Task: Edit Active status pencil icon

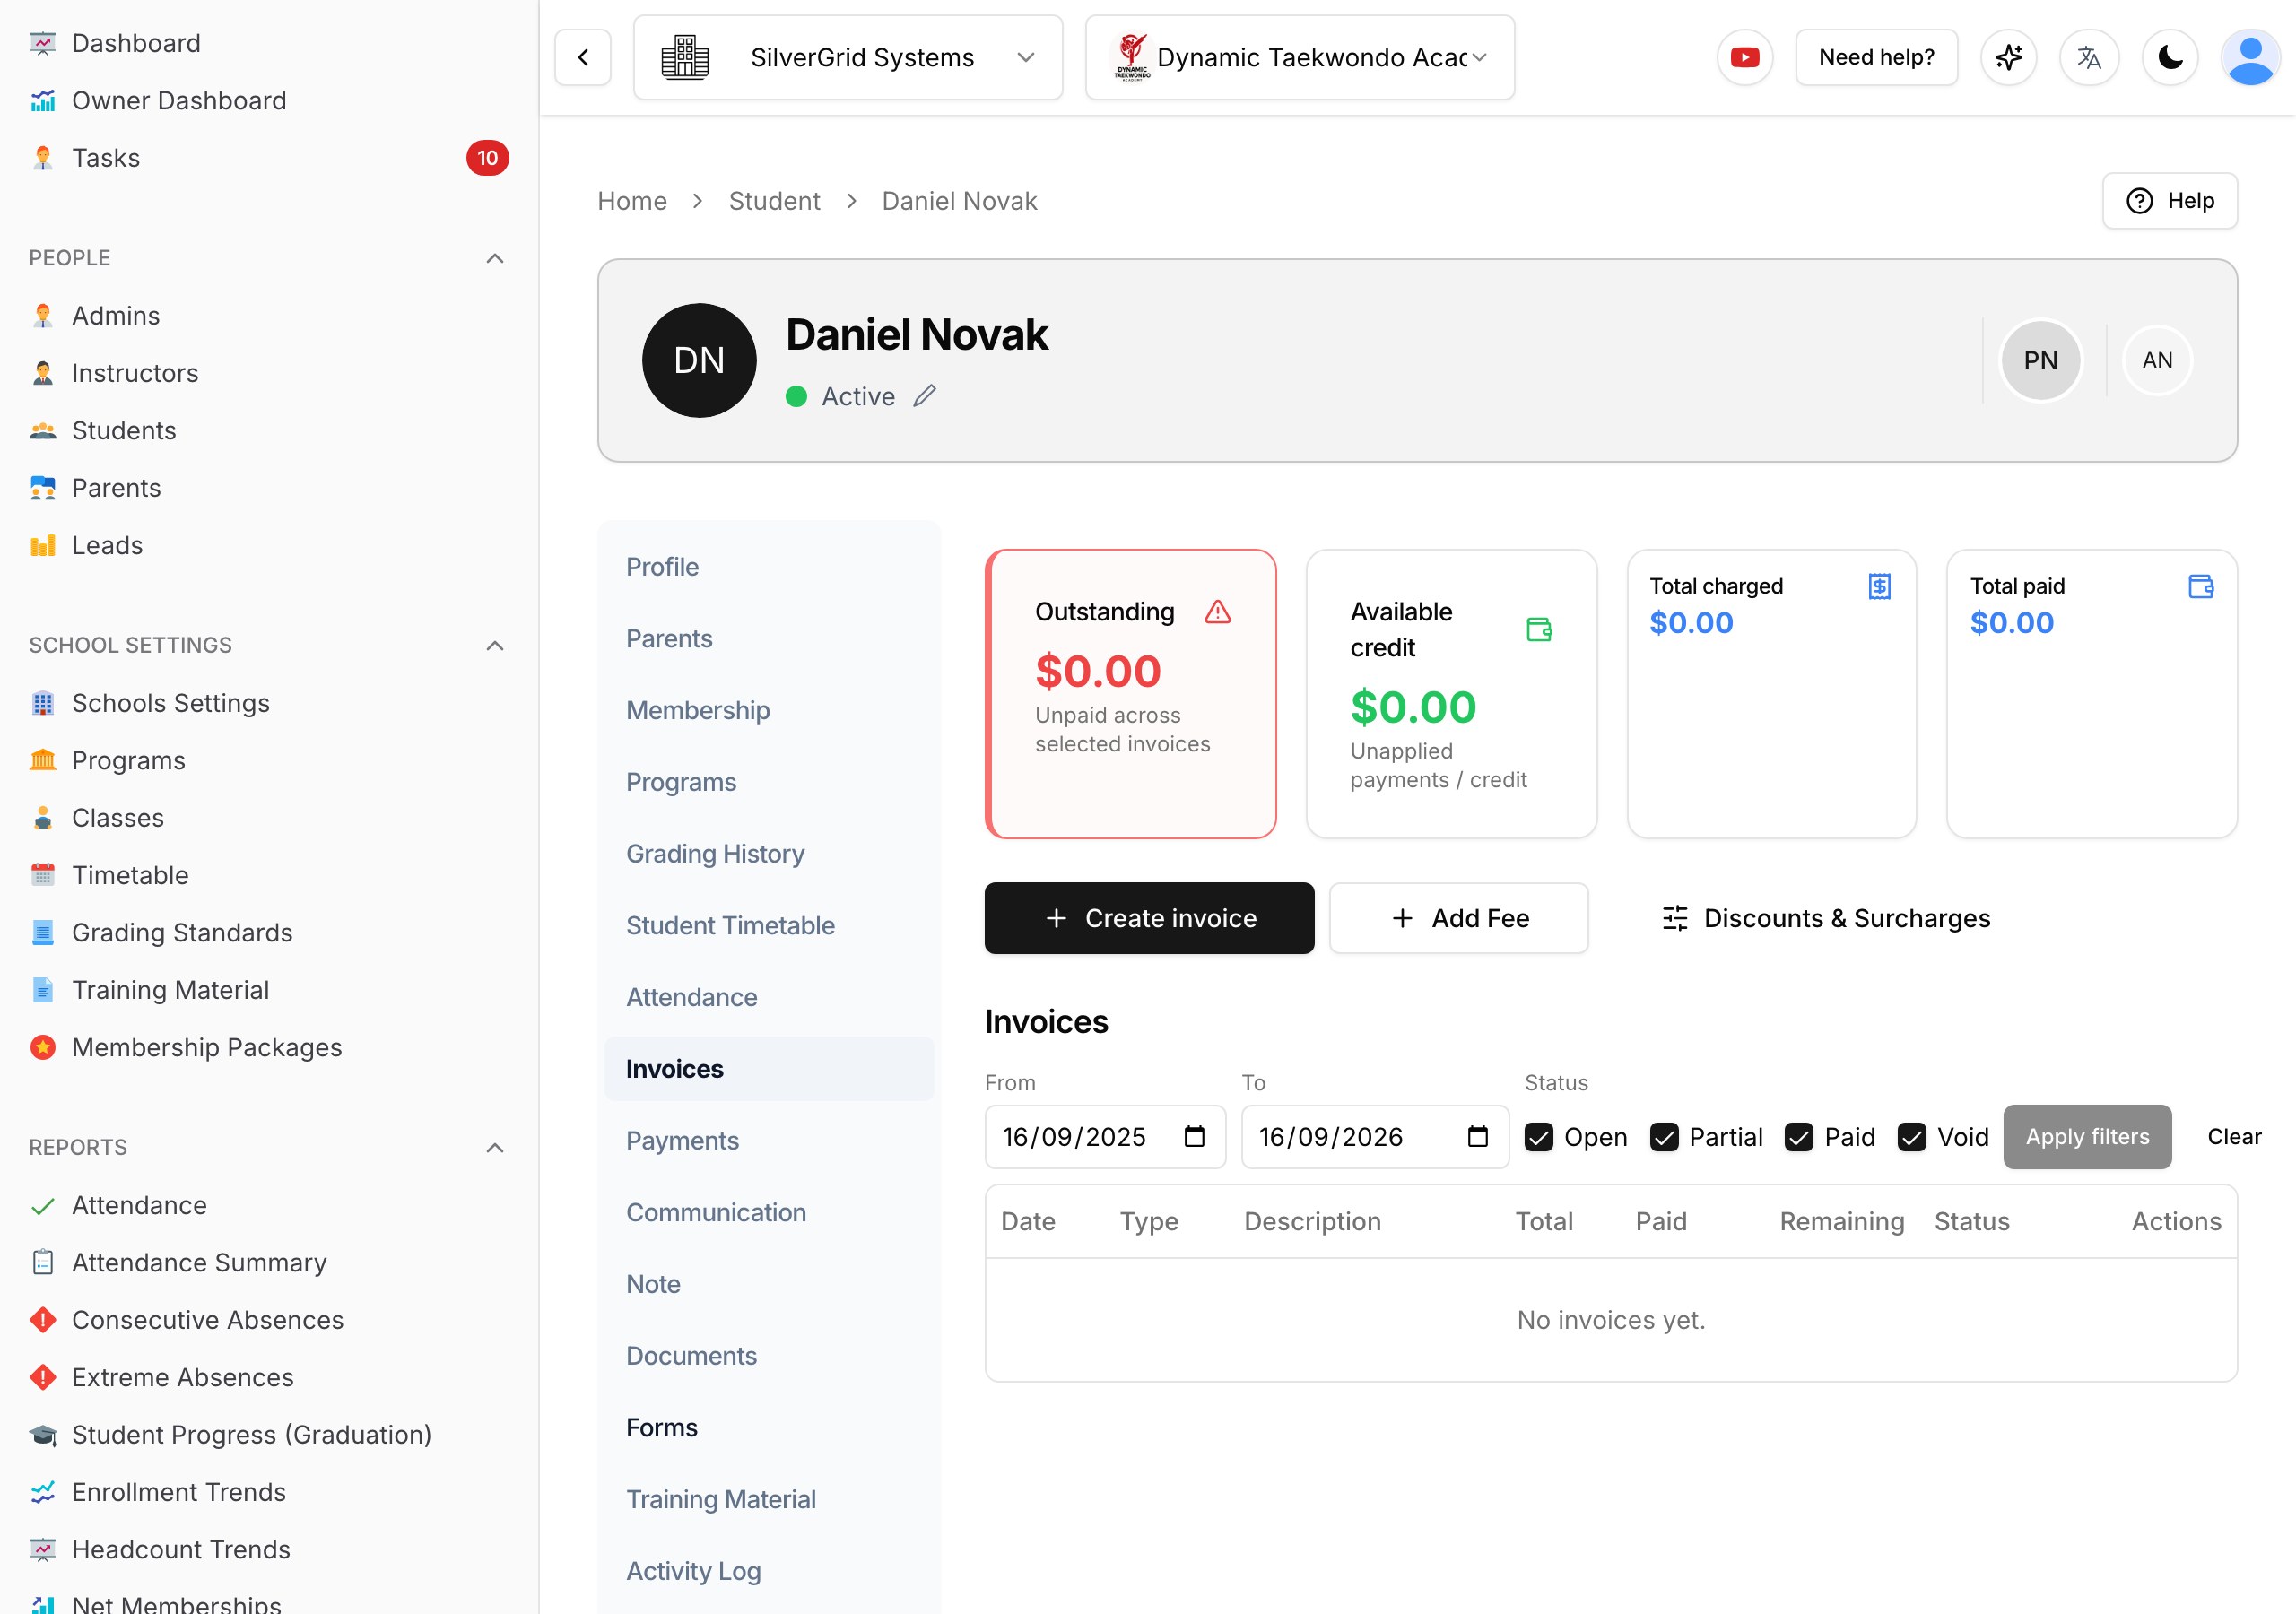Action: [925, 396]
